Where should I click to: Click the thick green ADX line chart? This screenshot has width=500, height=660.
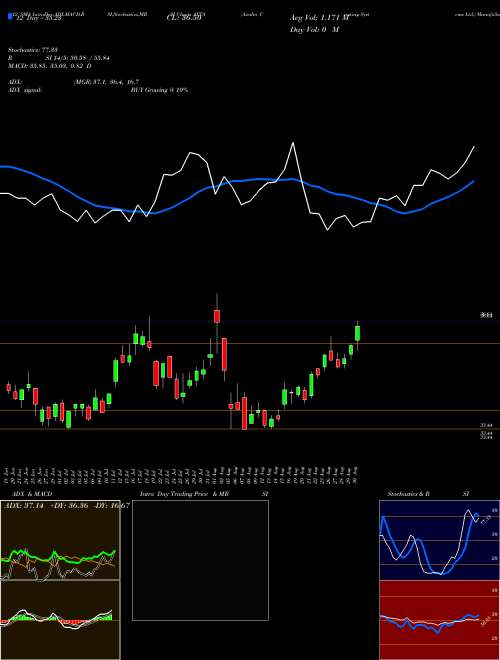point(58,557)
